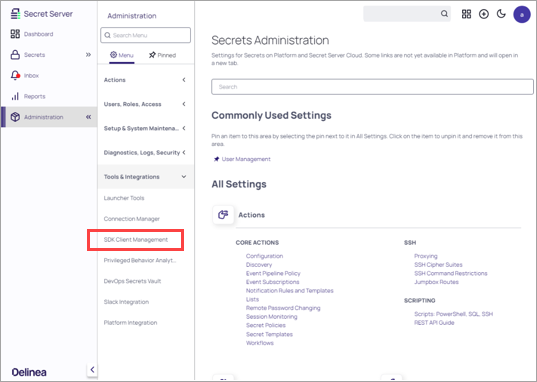
Task: Open Reports bar chart icon
Action: [x=15, y=96]
